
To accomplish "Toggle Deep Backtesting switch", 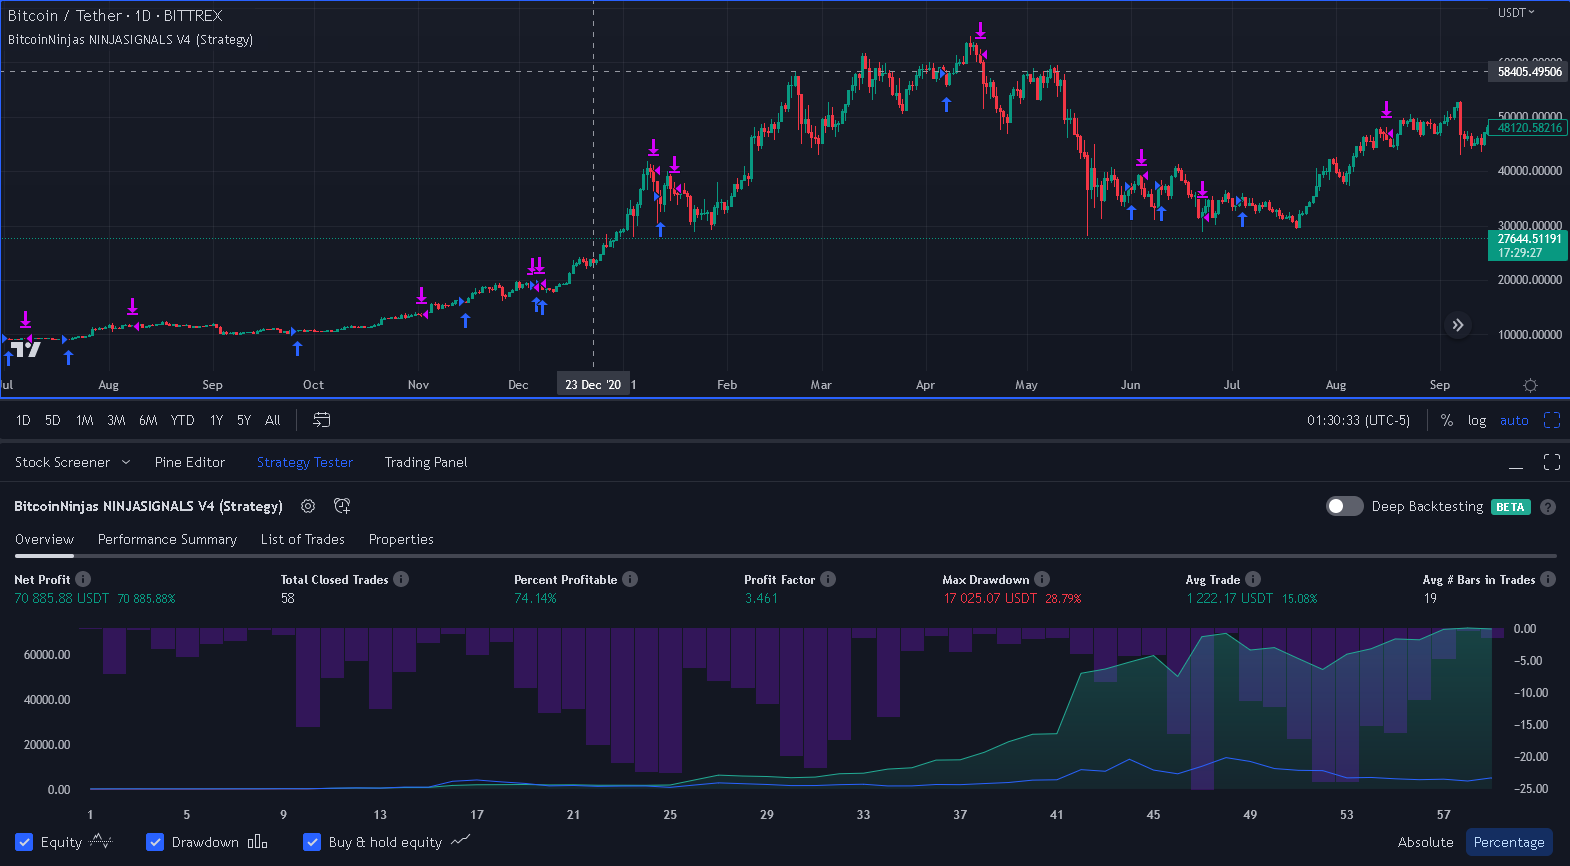I will 1344,506.
